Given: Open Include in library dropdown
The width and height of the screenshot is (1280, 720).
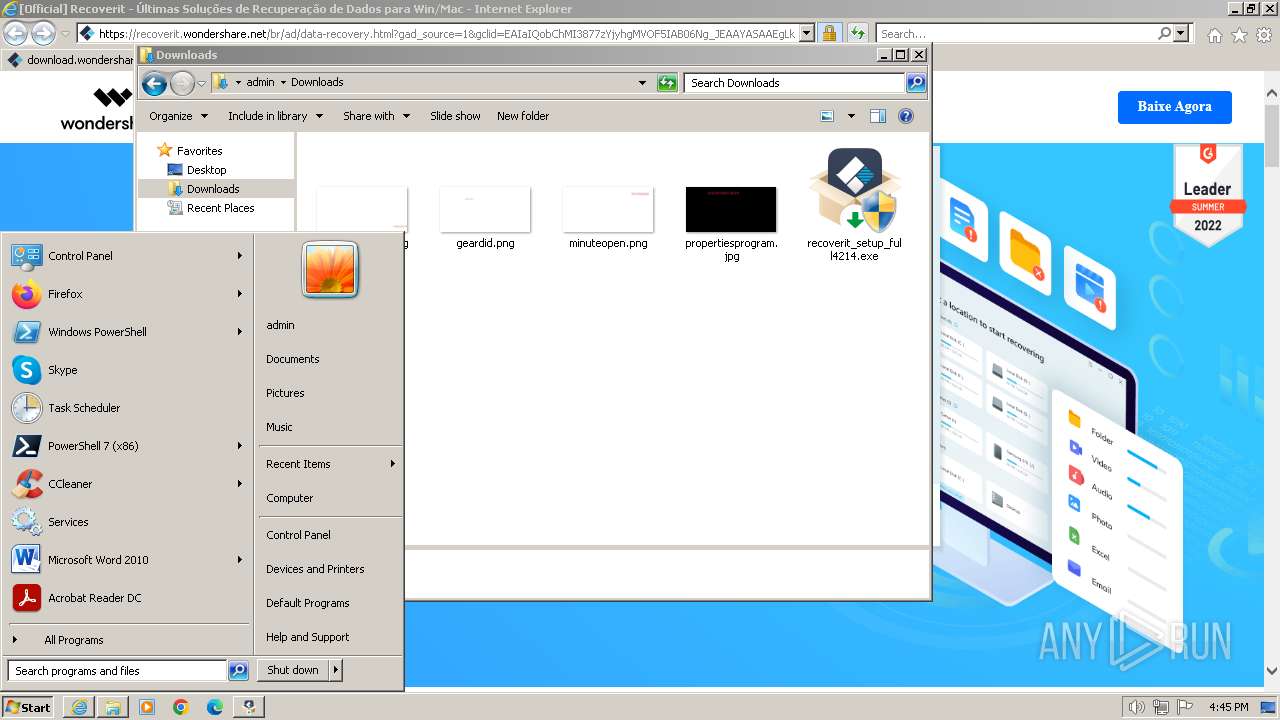Looking at the screenshot, I should pos(275,116).
